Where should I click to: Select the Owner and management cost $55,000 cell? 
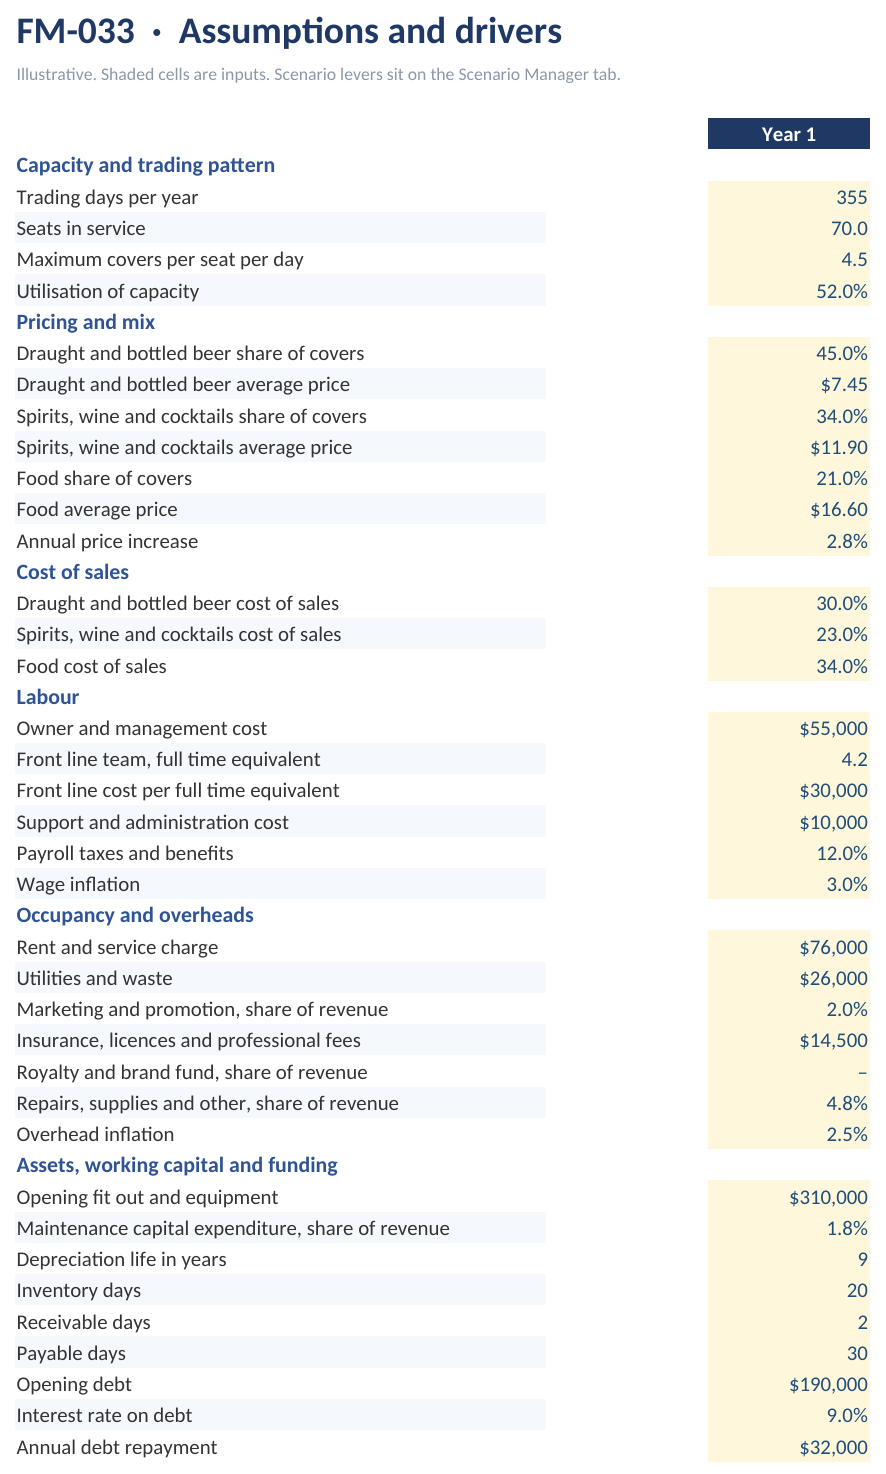pyautogui.click(x=789, y=728)
